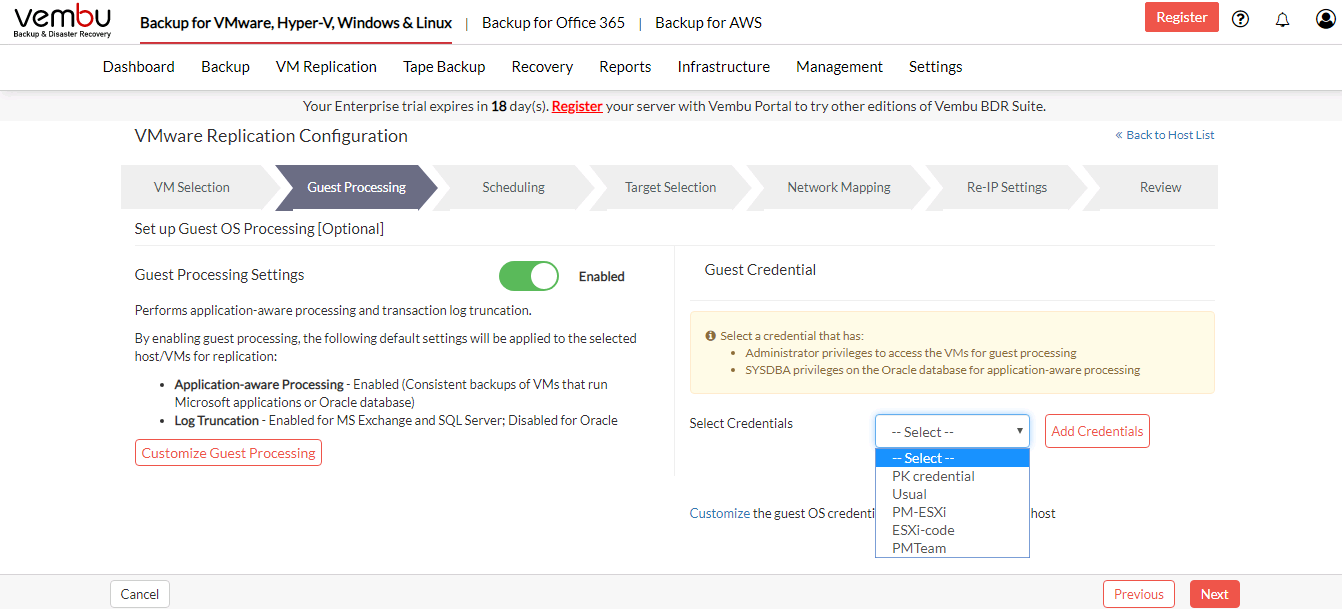The image size is (1342, 609).
Task: Open the Settings menu
Action: 936,67
